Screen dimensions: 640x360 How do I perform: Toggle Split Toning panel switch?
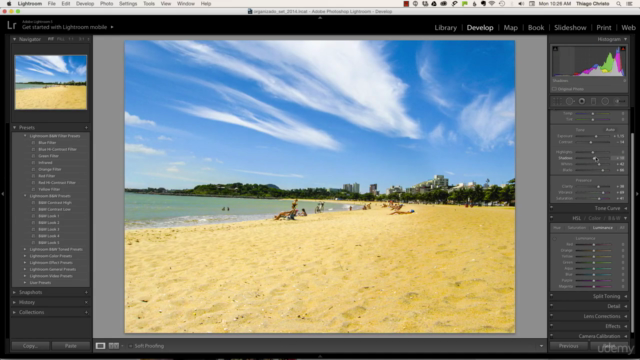(x=551, y=296)
